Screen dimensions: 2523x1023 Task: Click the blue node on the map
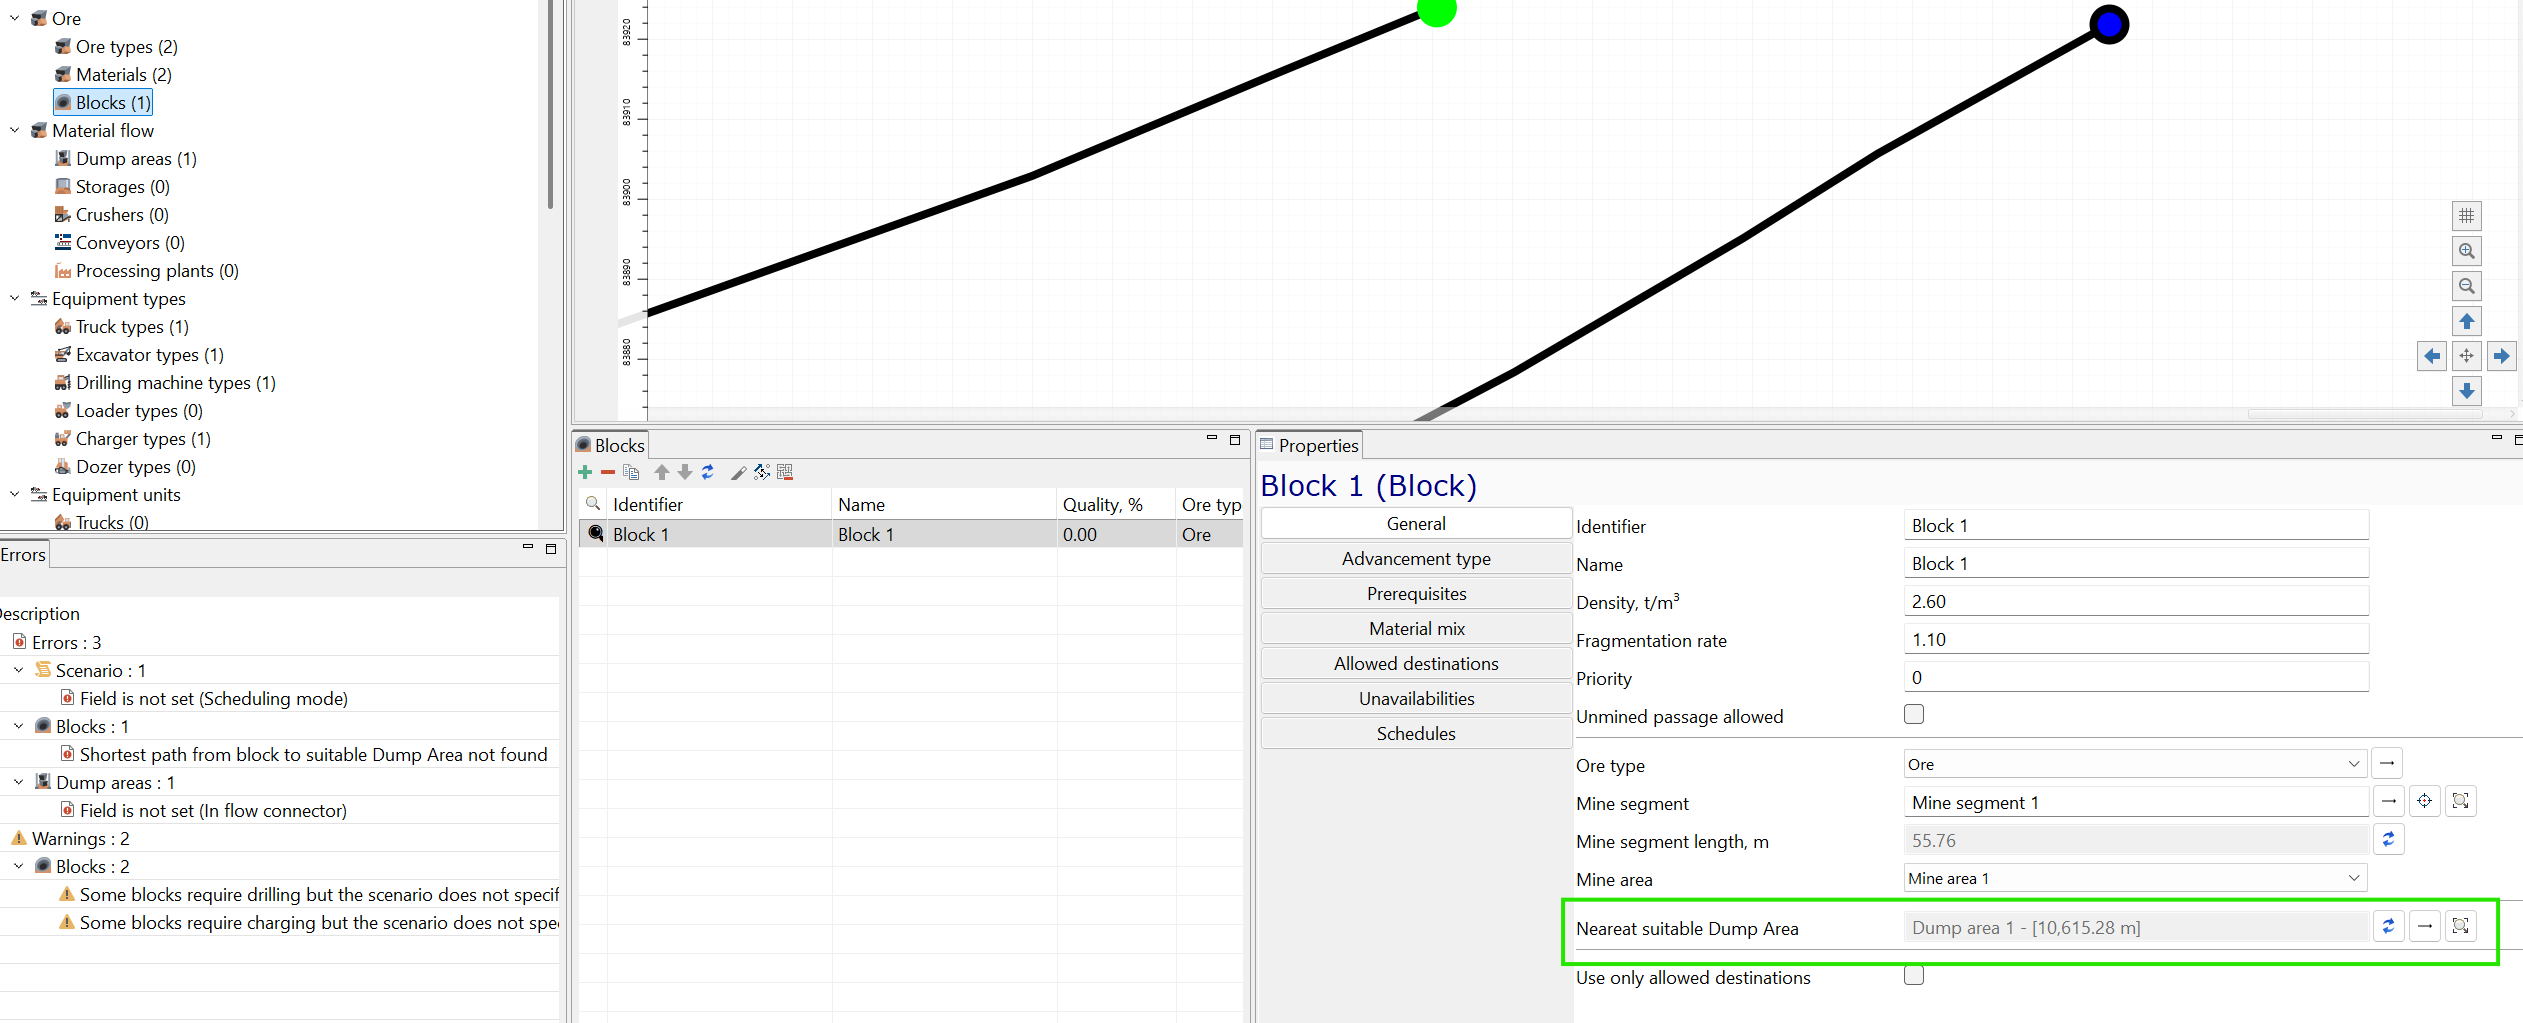2109,24
